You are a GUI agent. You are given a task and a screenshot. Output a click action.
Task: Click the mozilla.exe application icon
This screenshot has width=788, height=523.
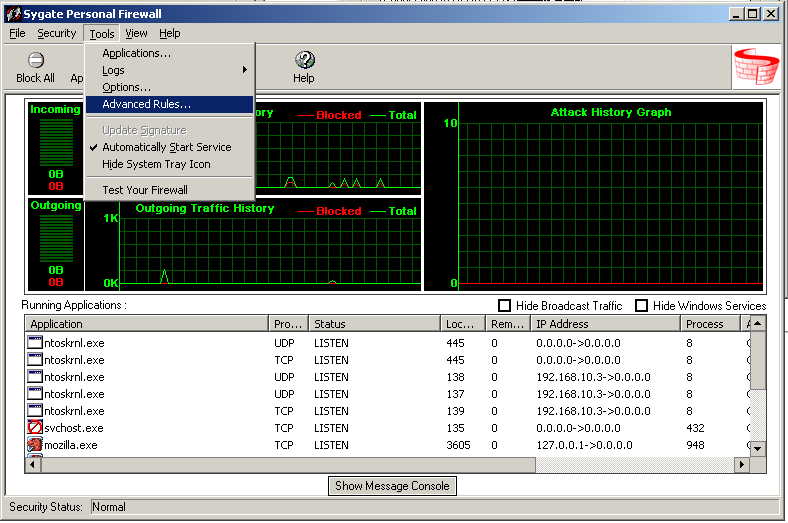pyautogui.click(x=35, y=445)
